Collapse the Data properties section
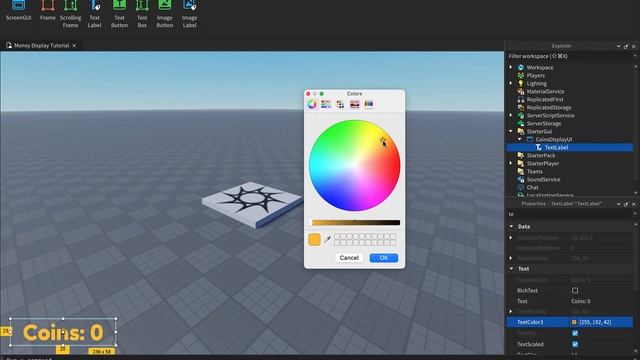 (x=511, y=226)
